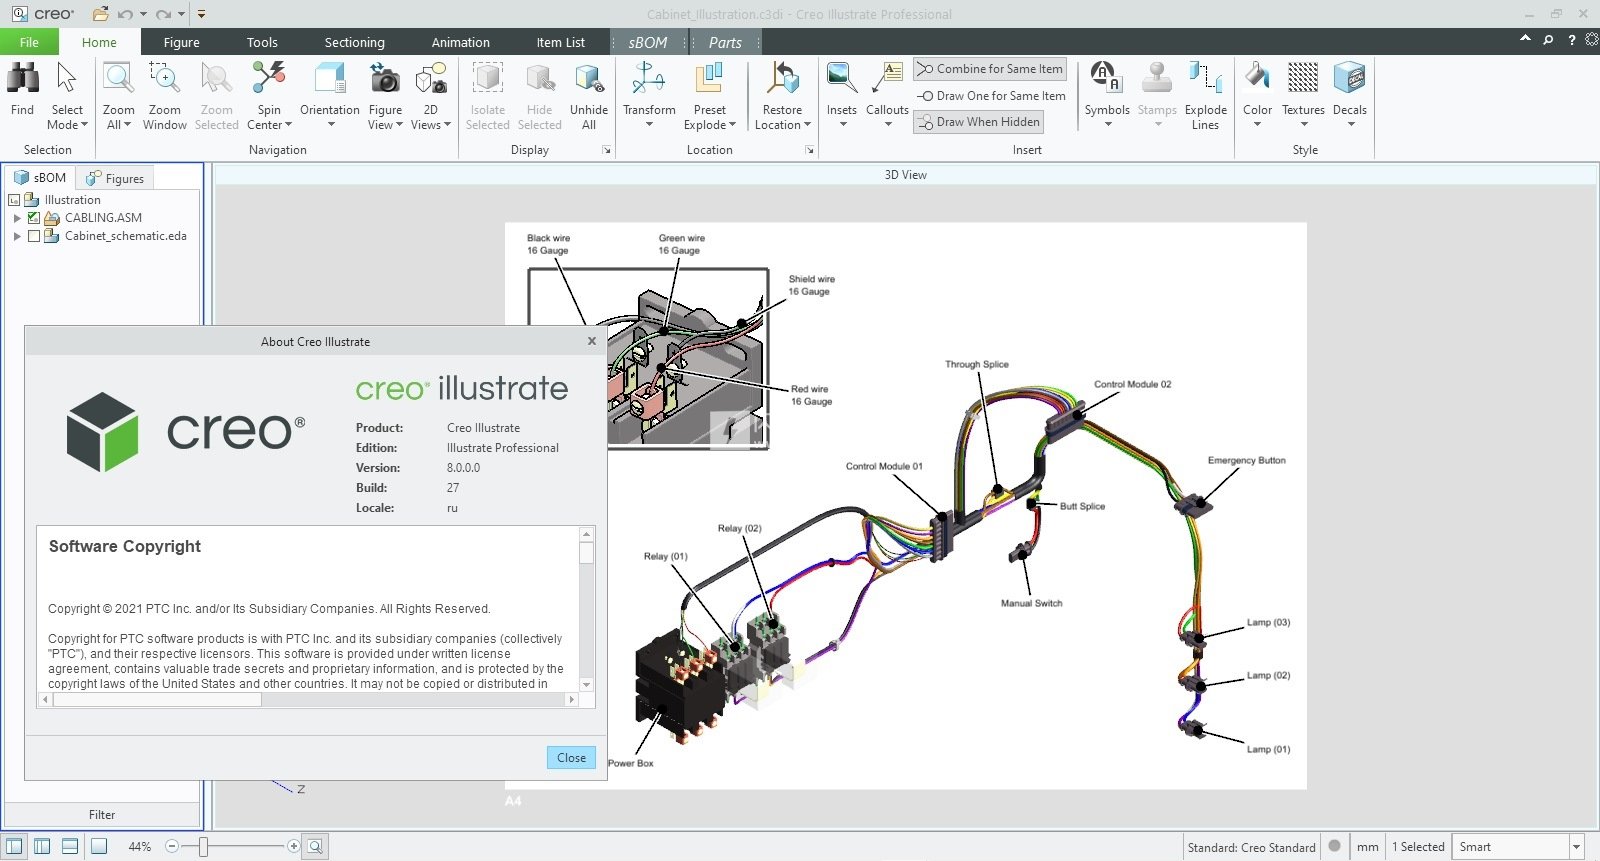Click the mm units status entry
The width and height of the screenshot is (1600, 861).
coord(1367,847)
